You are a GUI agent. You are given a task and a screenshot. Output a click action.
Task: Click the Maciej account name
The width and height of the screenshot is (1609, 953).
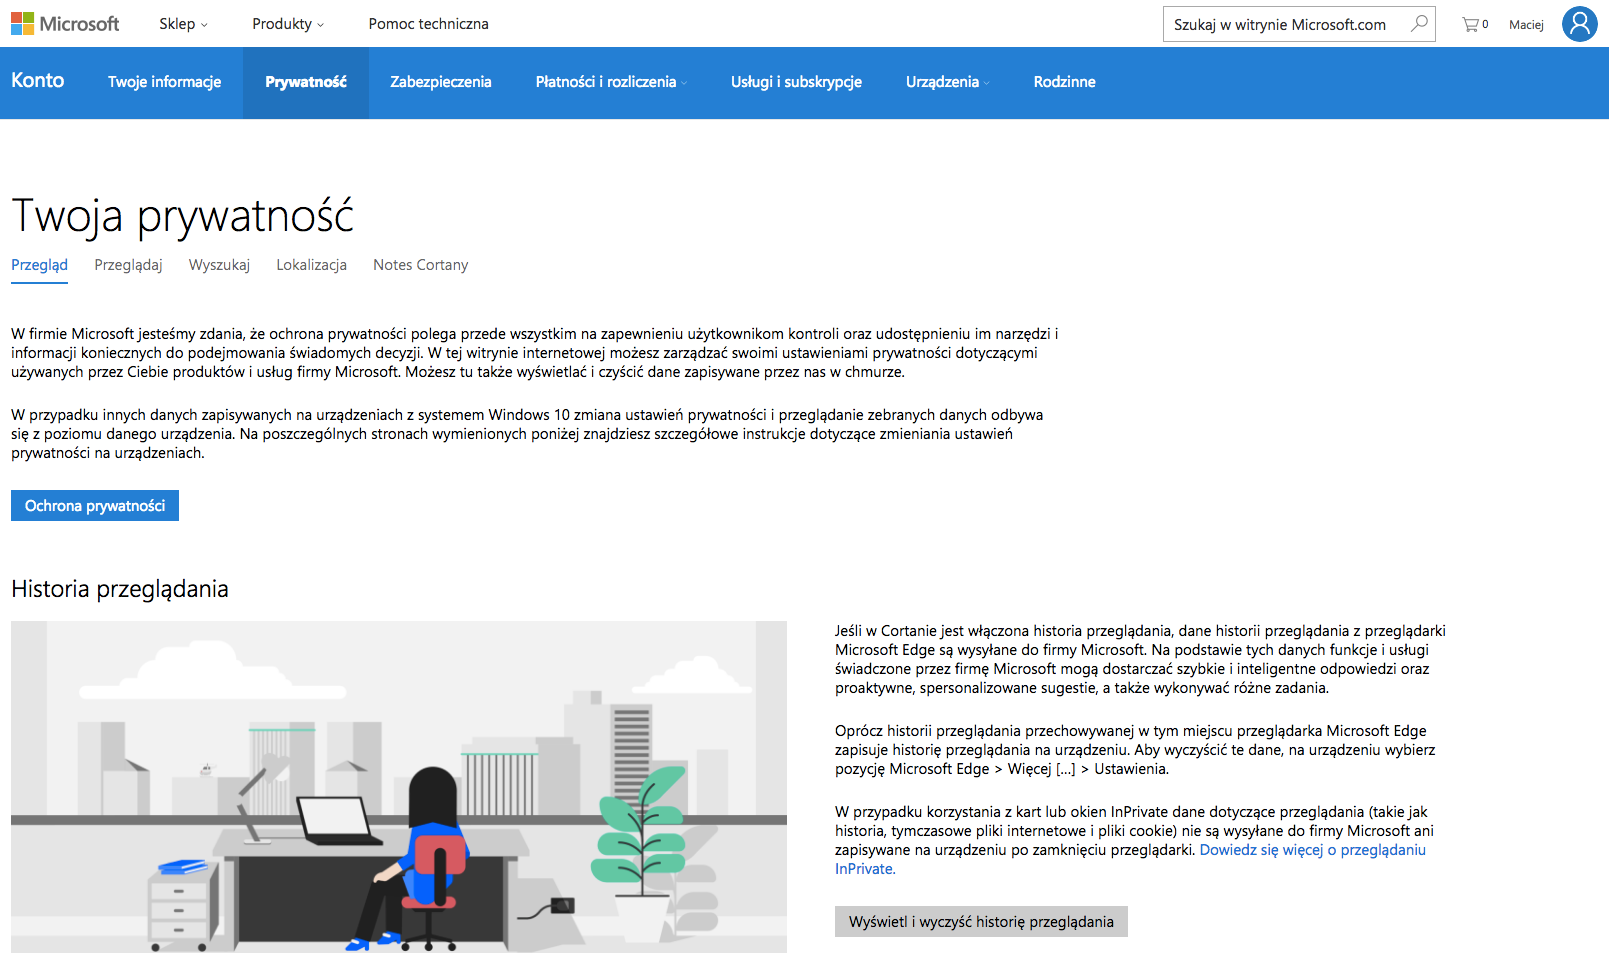1526,25
